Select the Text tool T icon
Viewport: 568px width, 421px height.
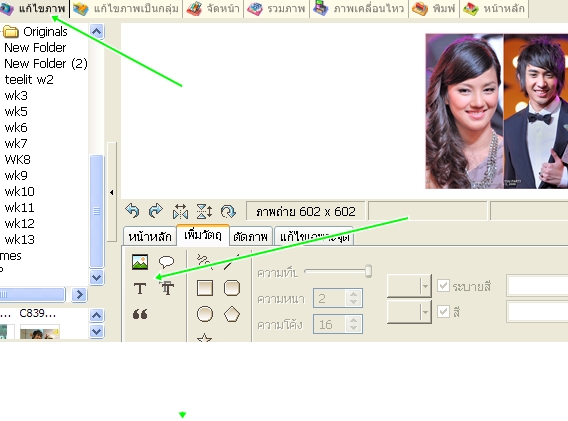tap(140, 288)
